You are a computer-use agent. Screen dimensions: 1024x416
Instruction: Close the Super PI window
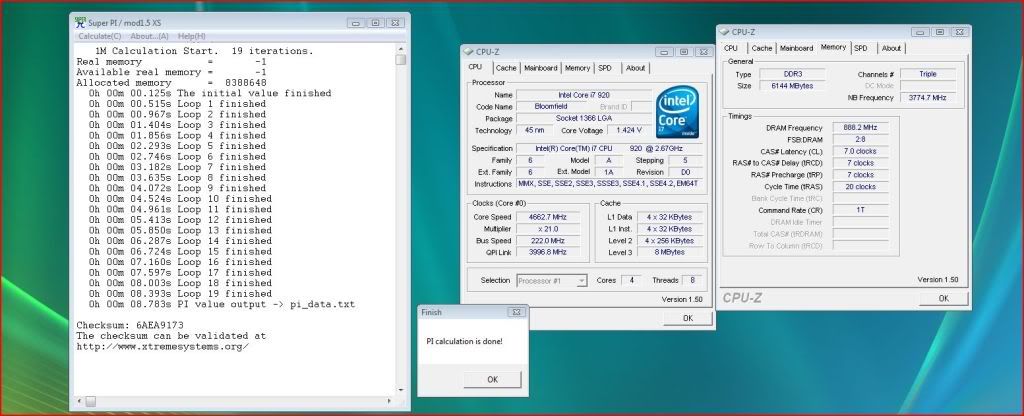tap(395, 23)
